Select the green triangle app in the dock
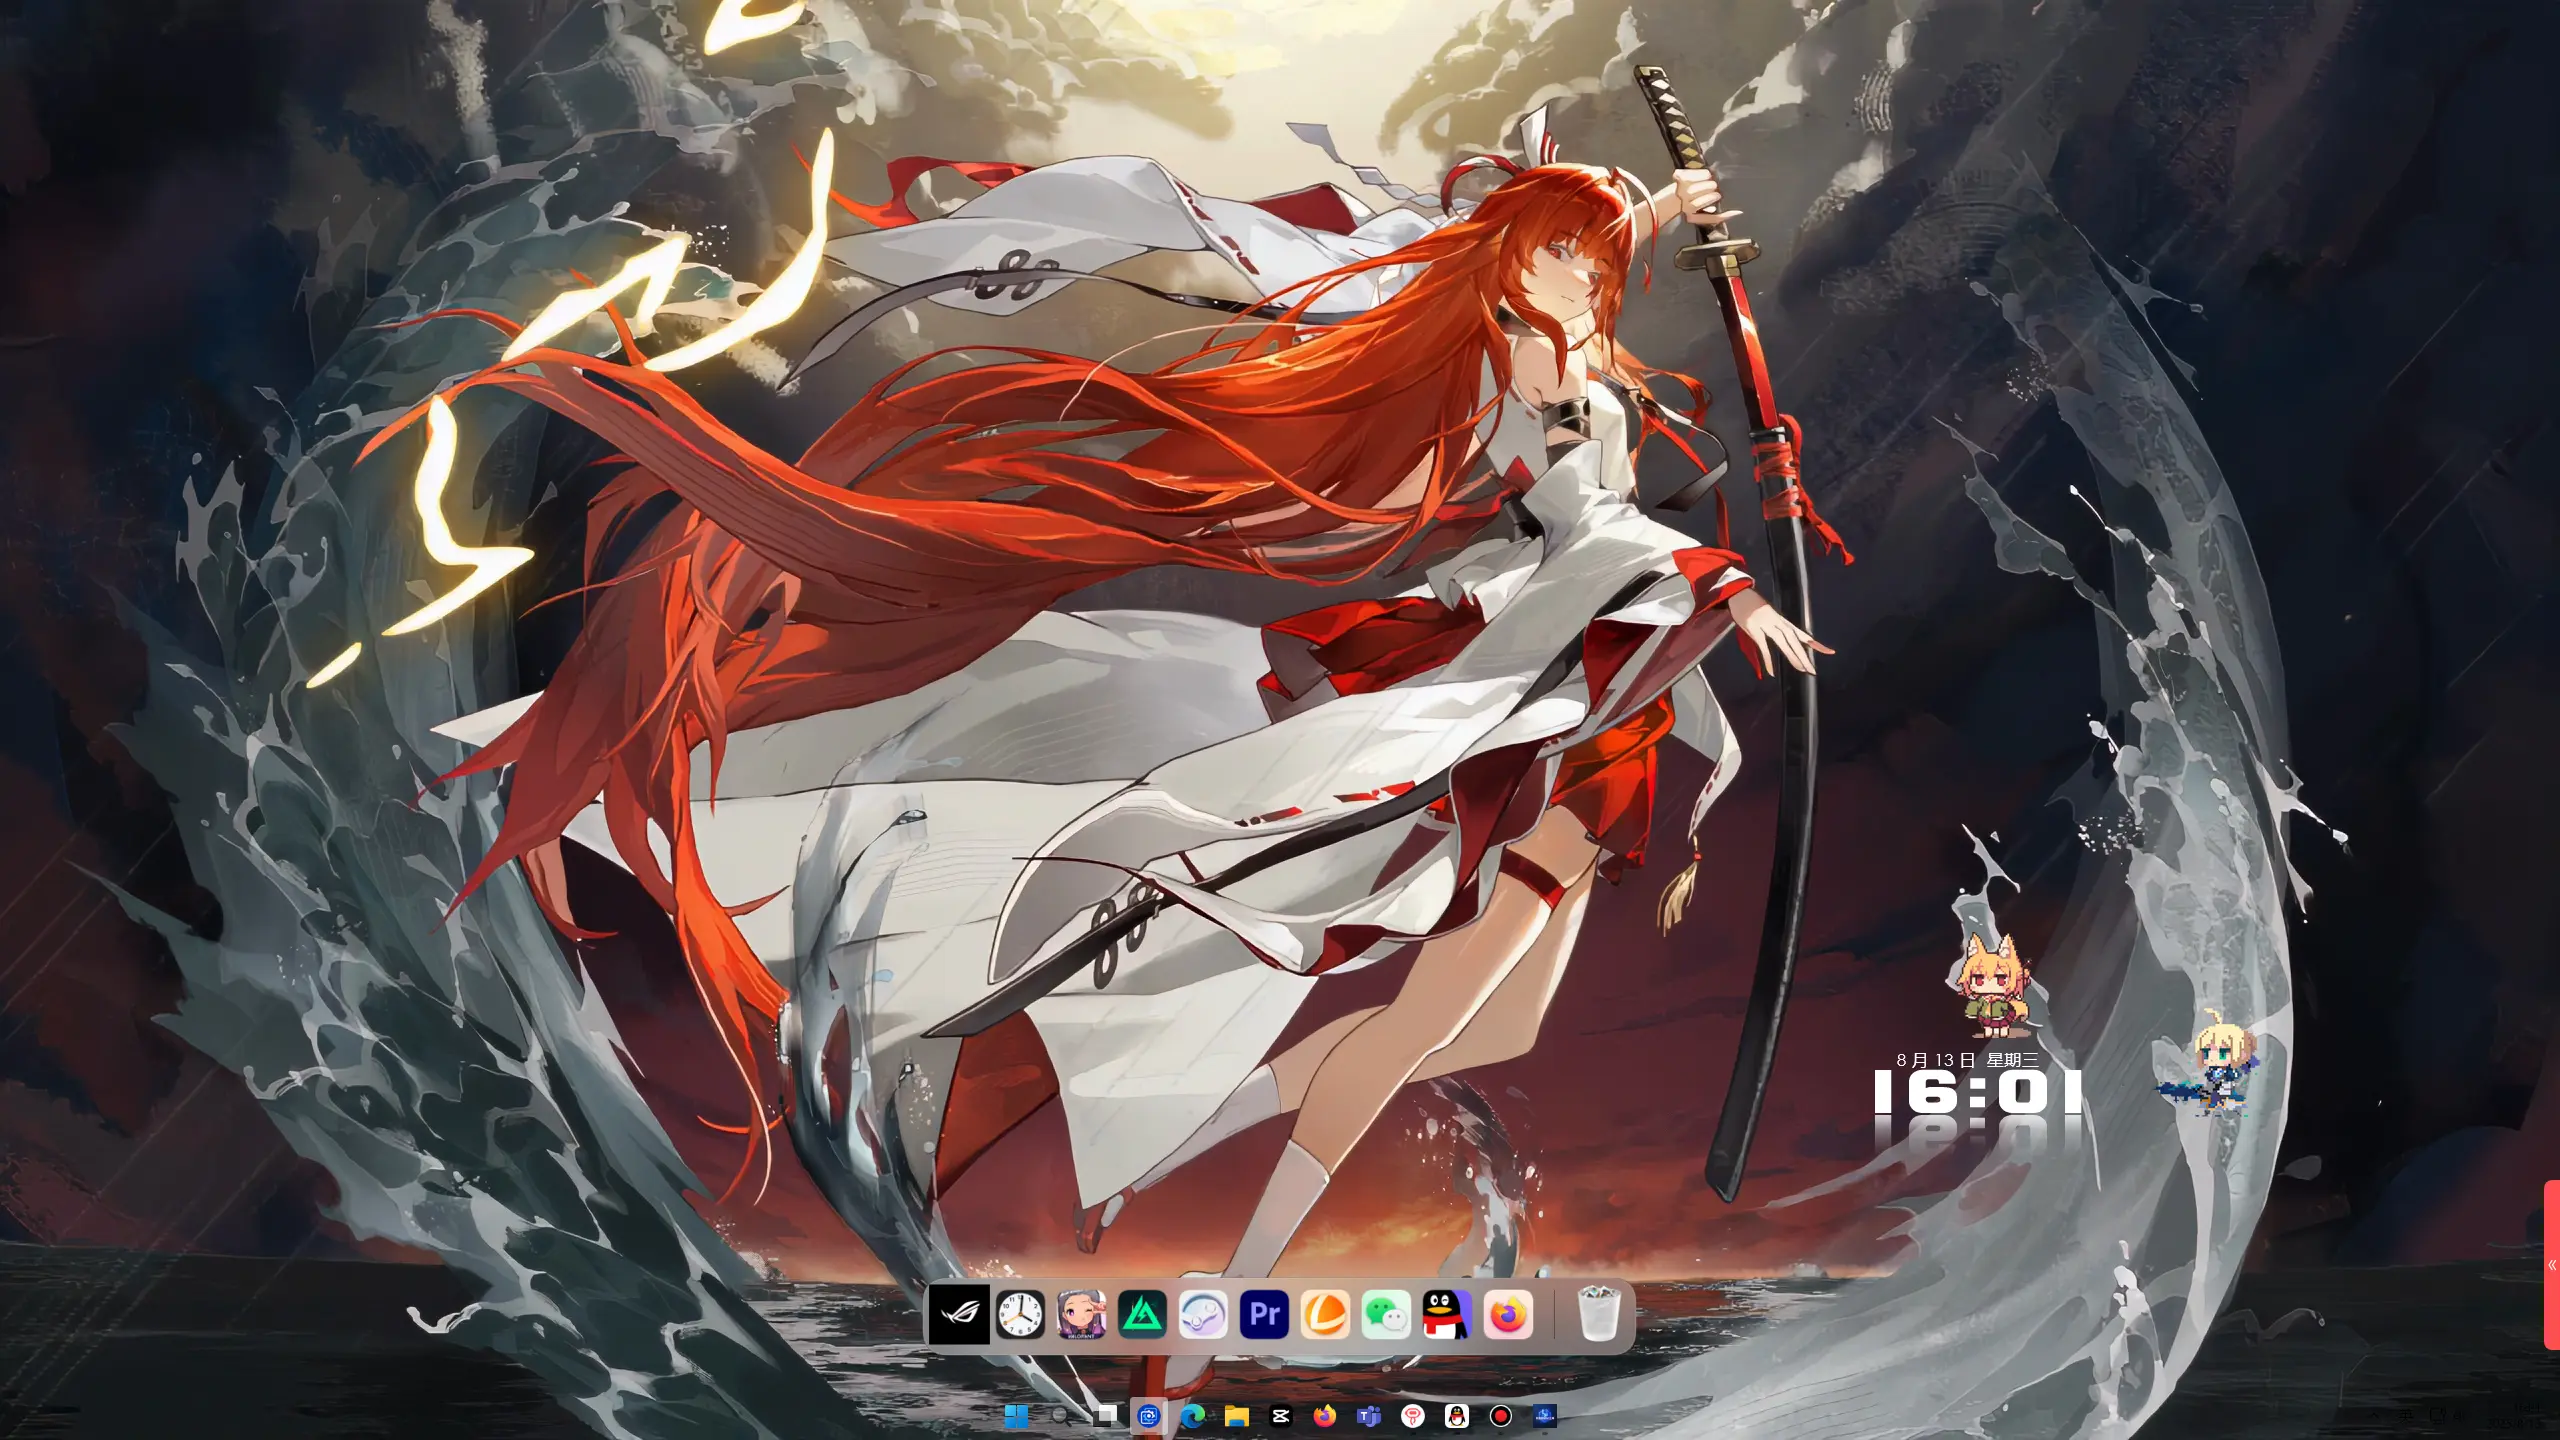 click(x=1142, y=1315)
